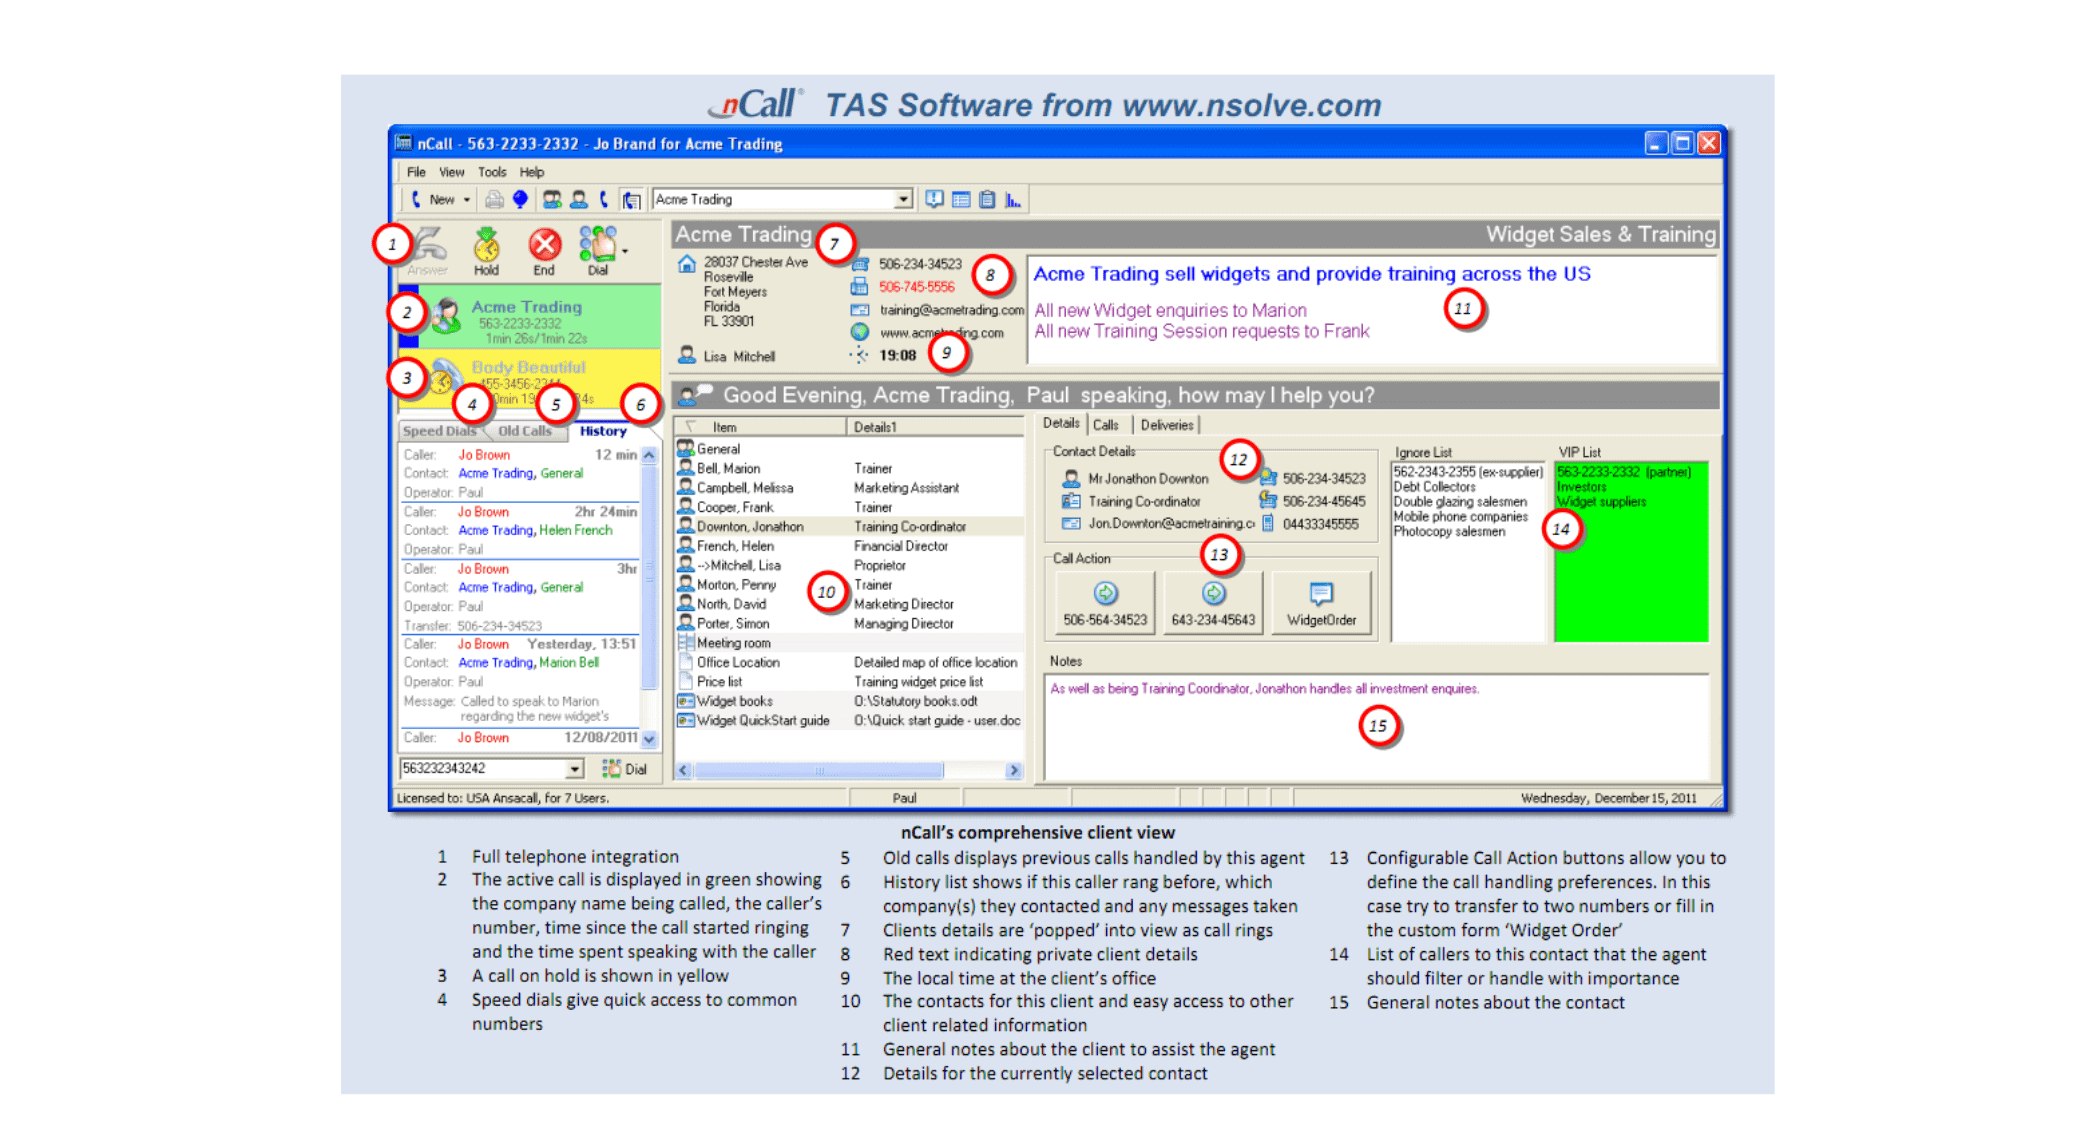Click 'Debt Collectors' in the Ignore List
This screenshot has width=2090, height=1140.
click(1434, 487)
